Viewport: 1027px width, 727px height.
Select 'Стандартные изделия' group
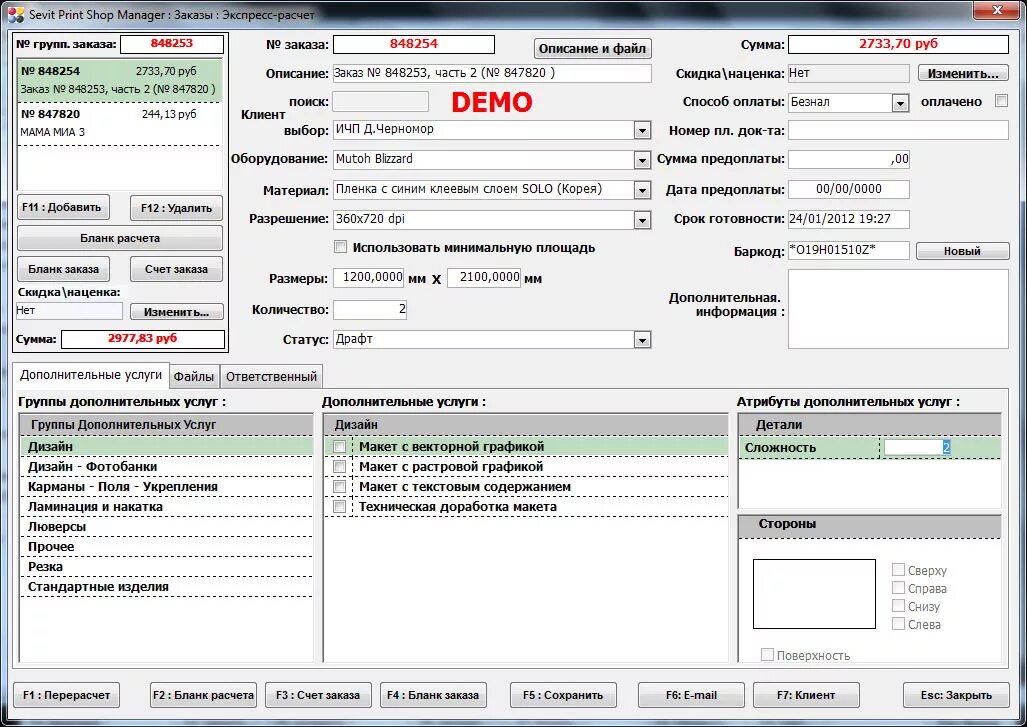pos(166,587)
